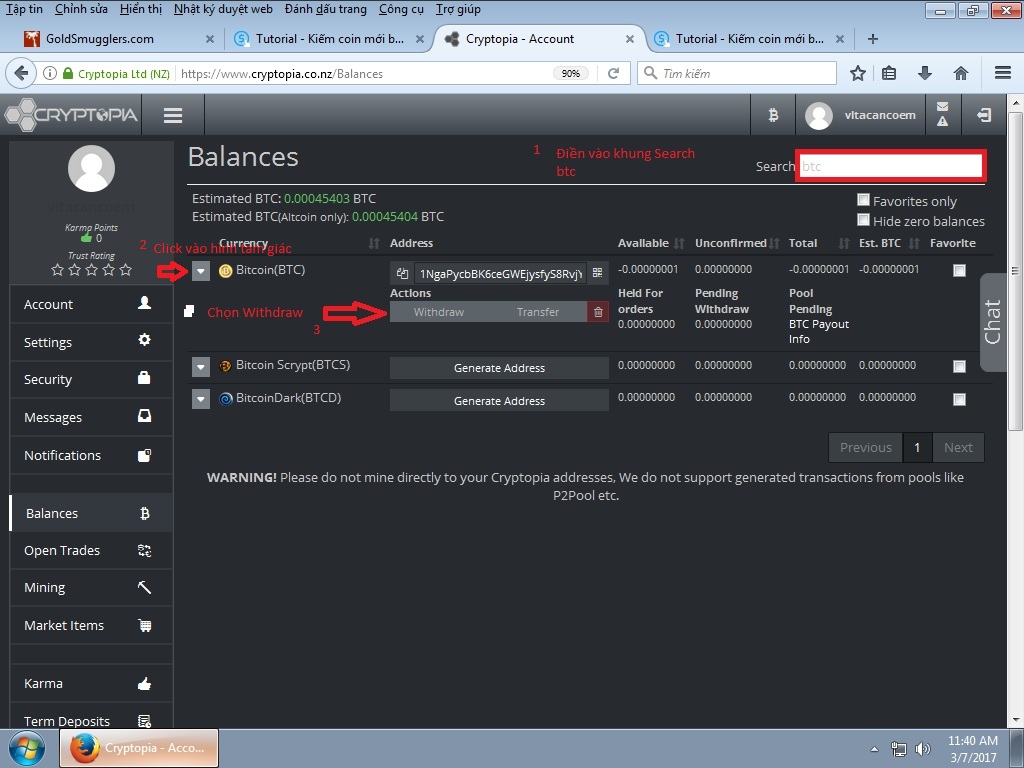Show bookmarks list icon in Firefox toolbar
The height and width of the screenshot is (768, 1024).
889,73
